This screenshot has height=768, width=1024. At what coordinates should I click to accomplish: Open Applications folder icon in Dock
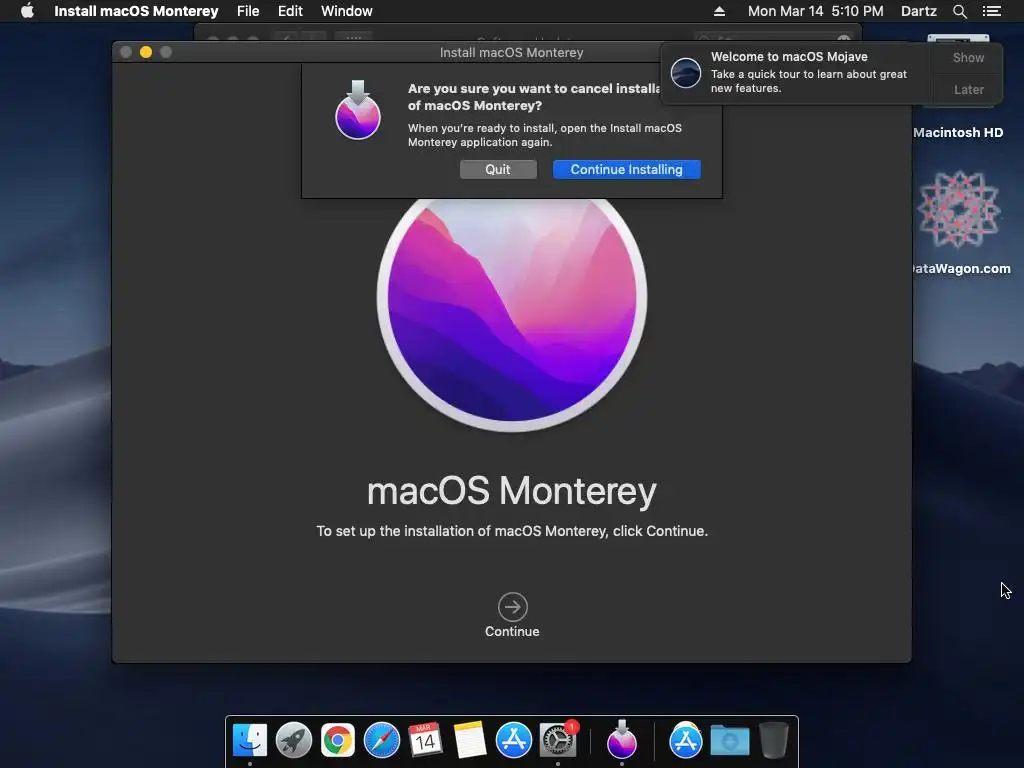pyautogui.click(x=686, y=740)
